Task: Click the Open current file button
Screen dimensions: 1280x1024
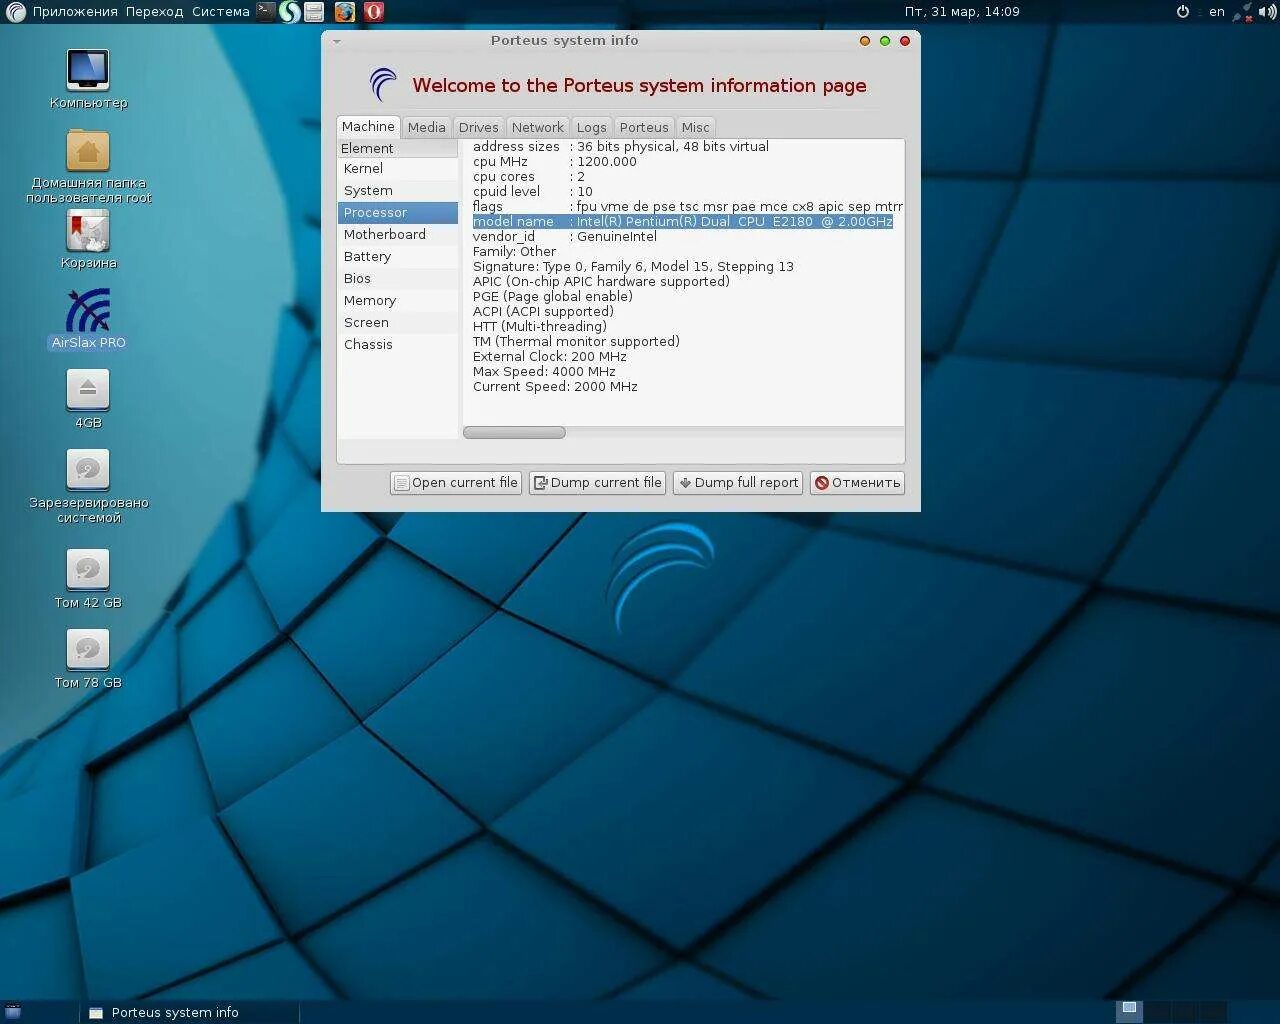Action: click(x=456, y=482)
